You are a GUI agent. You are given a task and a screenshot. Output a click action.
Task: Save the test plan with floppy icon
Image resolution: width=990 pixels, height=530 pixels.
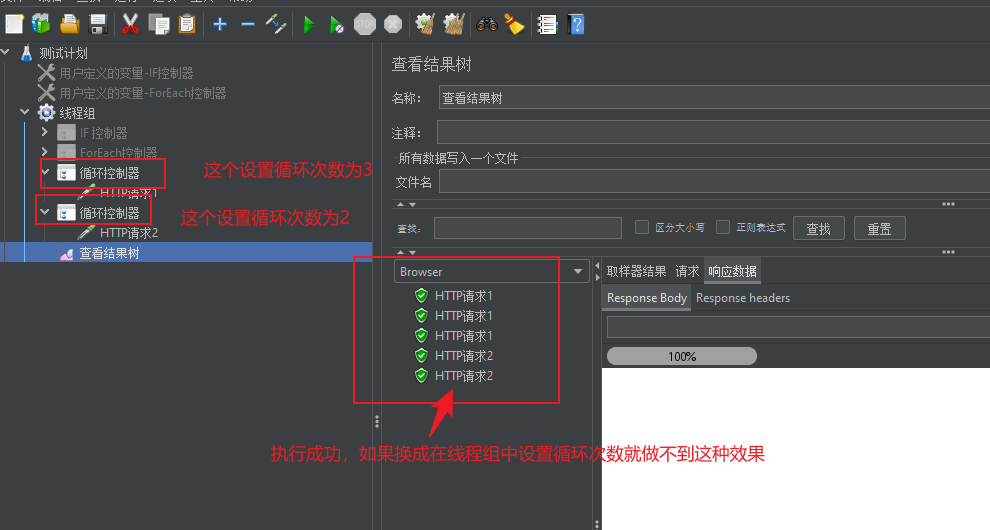98,25
